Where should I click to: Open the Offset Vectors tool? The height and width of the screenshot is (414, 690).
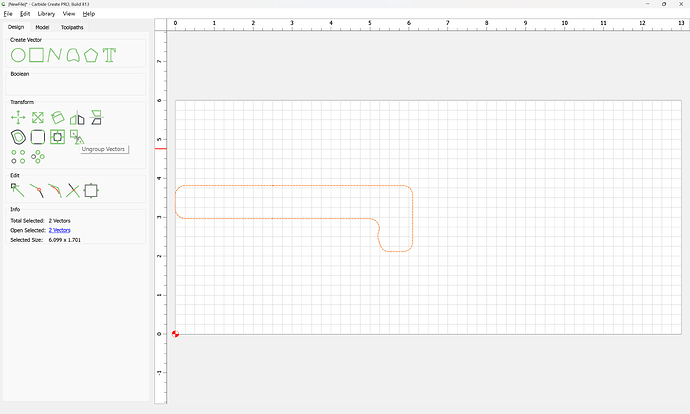pyautogui.click(x=18, y=137)
